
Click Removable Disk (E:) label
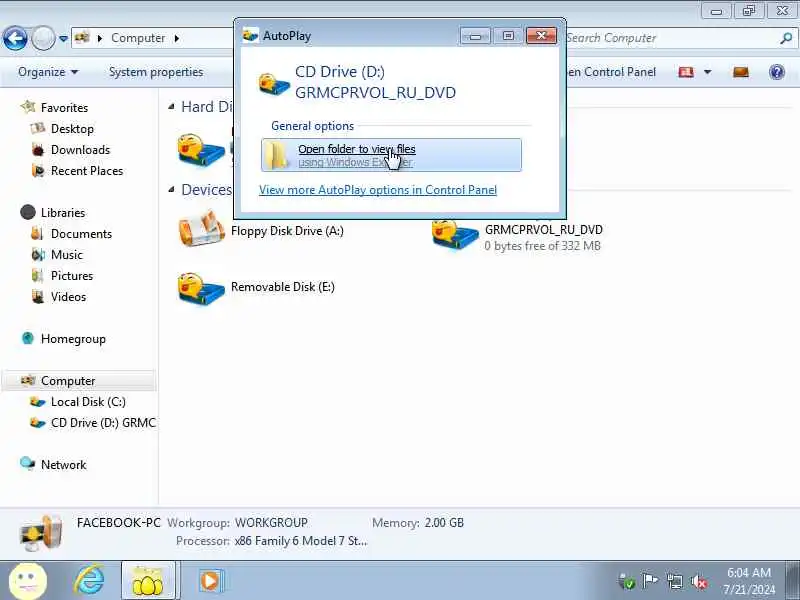pyautogui.click(x=283, y=287)
